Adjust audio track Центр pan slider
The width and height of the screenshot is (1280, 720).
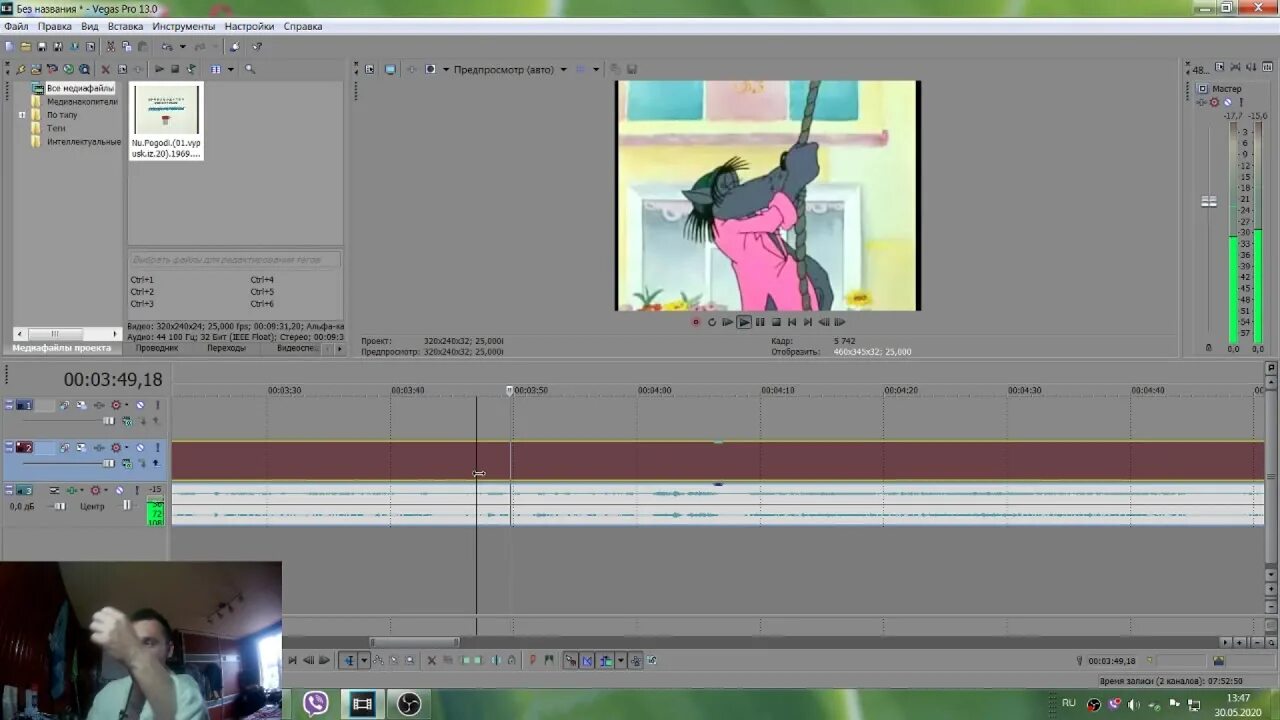click(127, 506)
